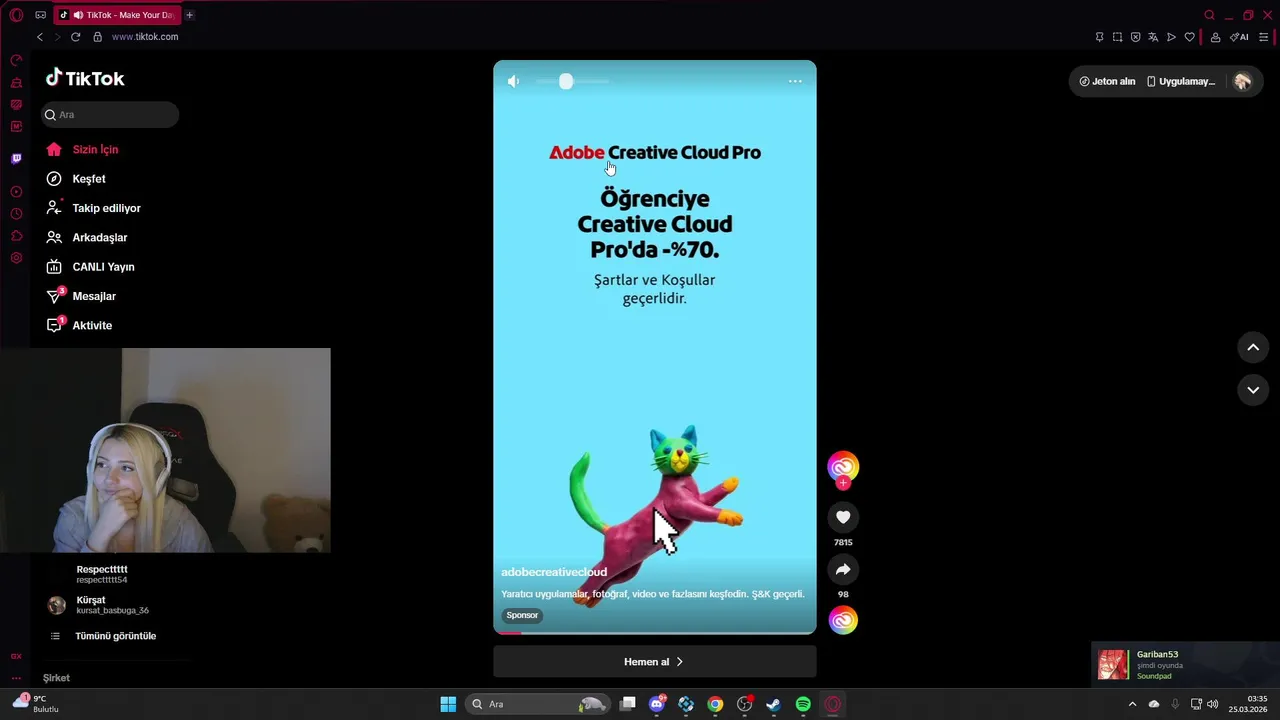
Task: Click the Opera tab search magnifier
Action: (1209, 15)
